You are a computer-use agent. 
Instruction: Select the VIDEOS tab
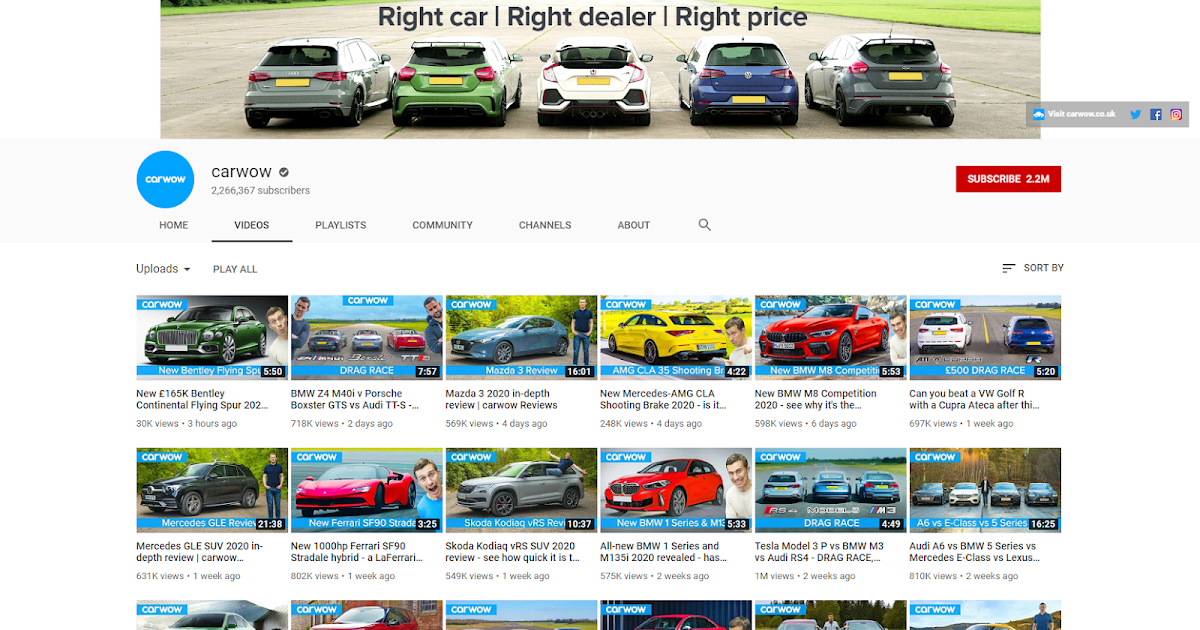point(252,225)
